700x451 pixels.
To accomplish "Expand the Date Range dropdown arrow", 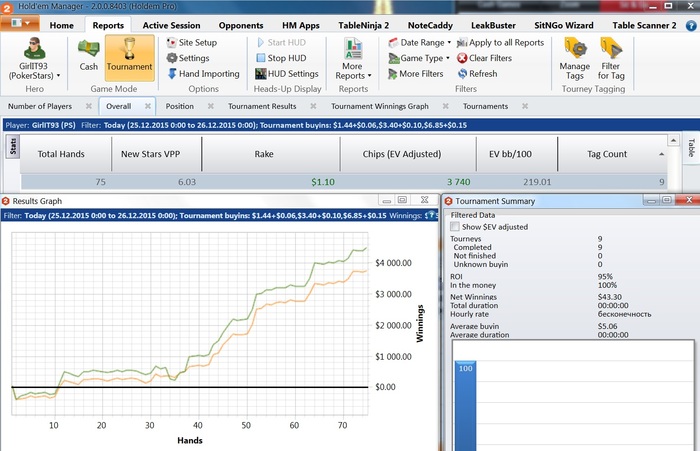I will (x=449, y=43).
